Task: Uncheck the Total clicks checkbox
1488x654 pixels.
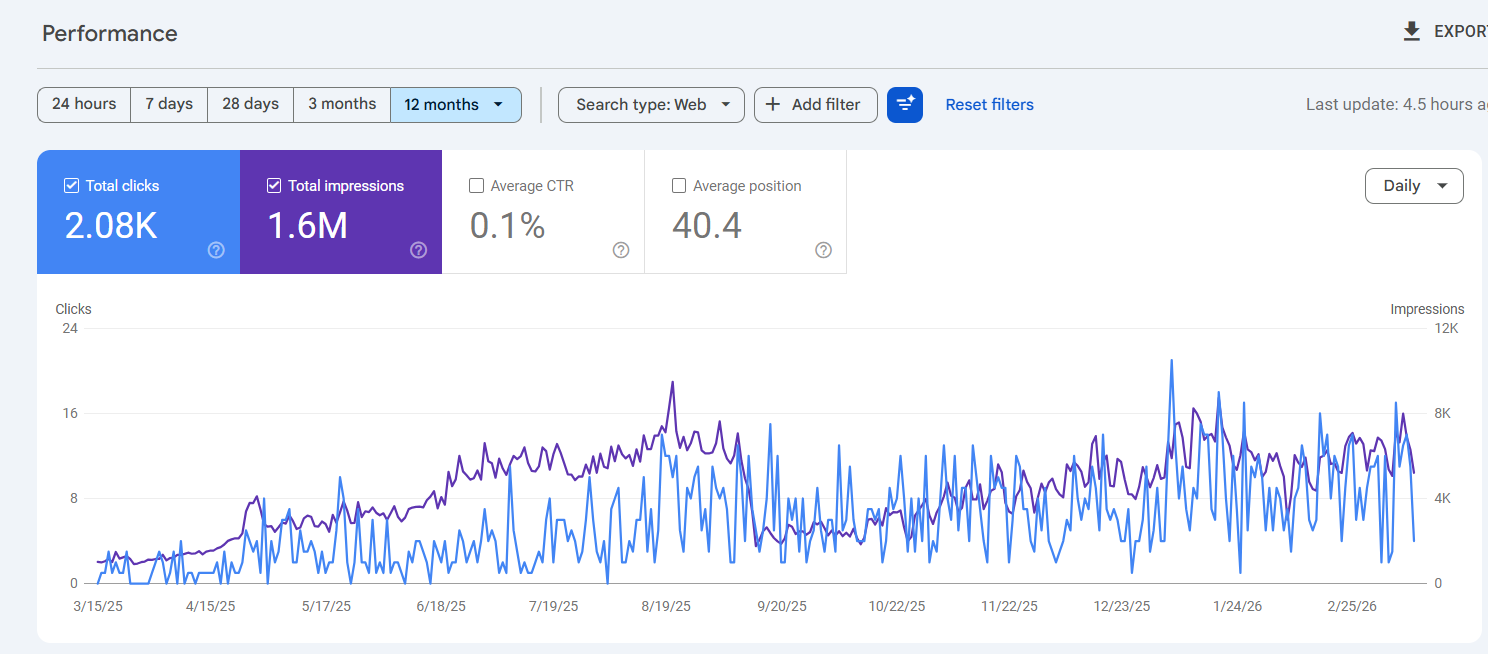Action: (x=72, y=186)
